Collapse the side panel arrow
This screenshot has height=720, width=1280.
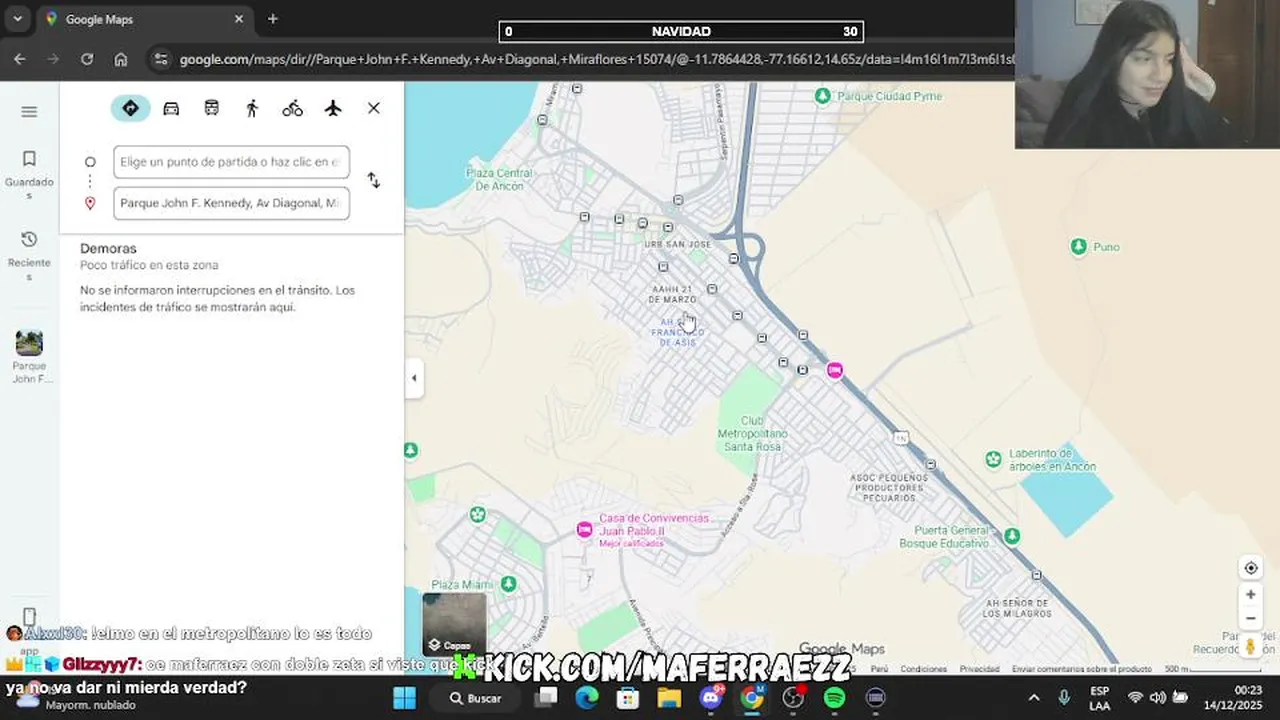click(414, 378)
